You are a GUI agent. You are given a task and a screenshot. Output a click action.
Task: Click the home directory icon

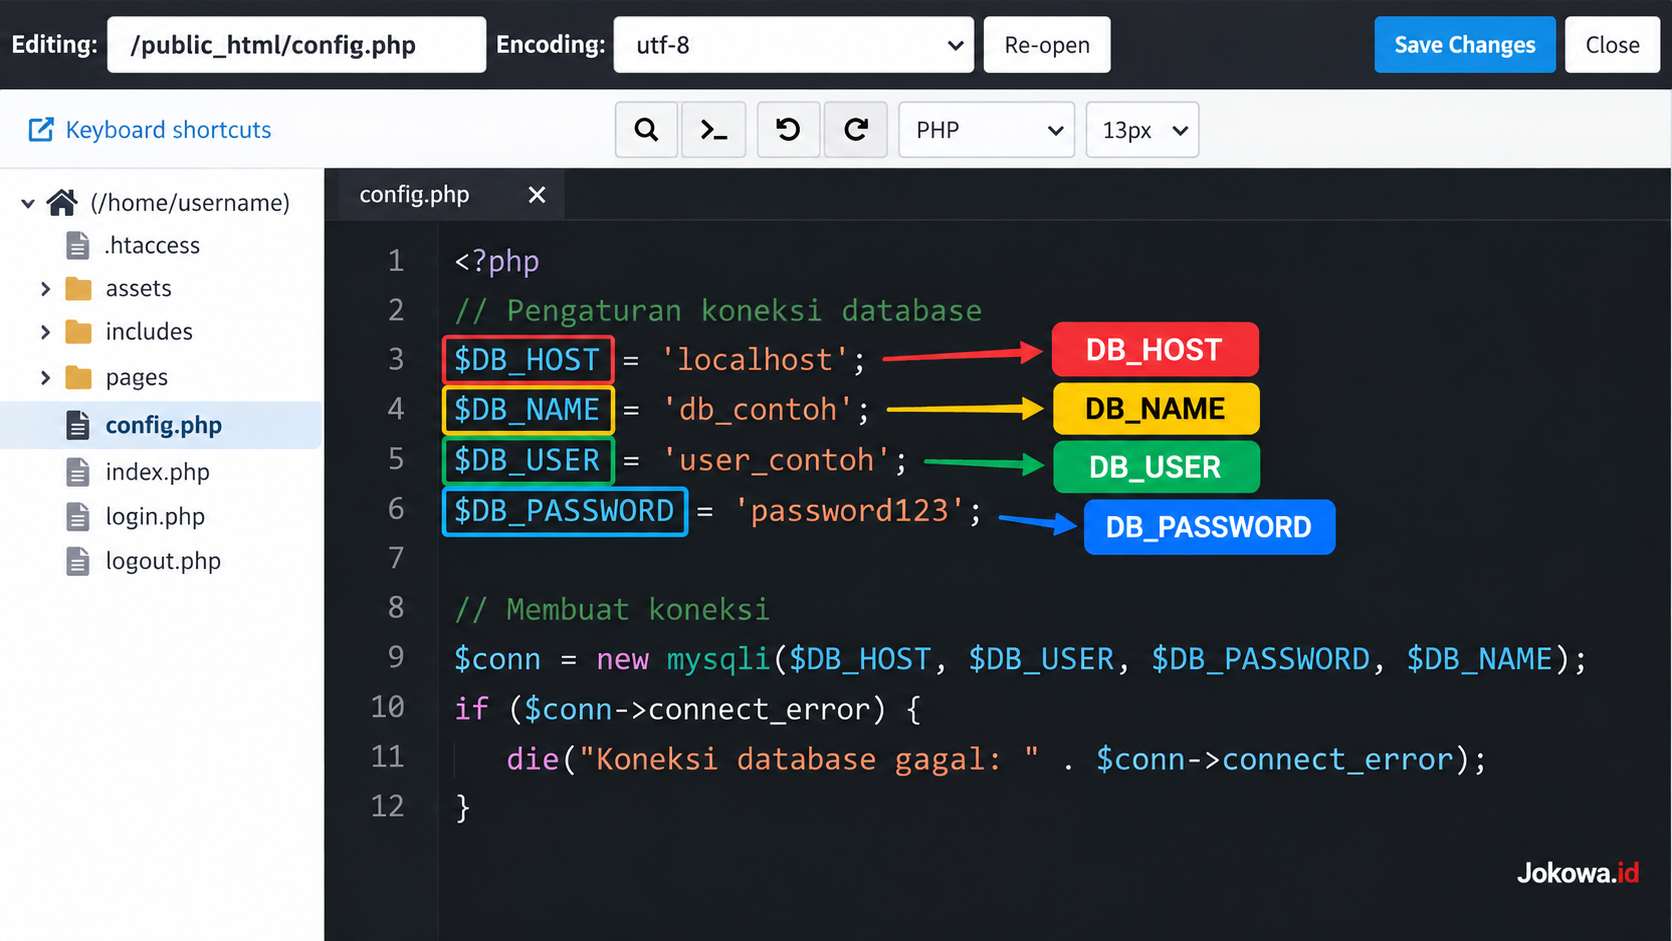[62, 202]
